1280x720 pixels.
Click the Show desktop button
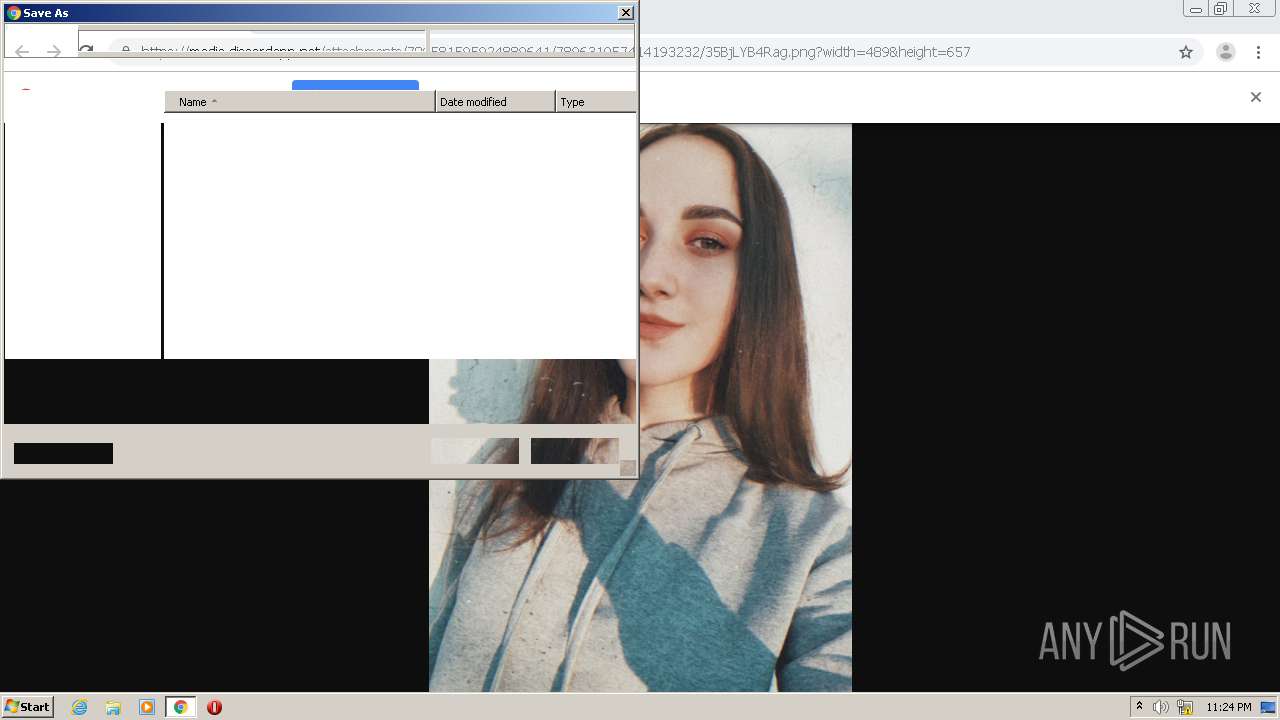click(1269, 707)
